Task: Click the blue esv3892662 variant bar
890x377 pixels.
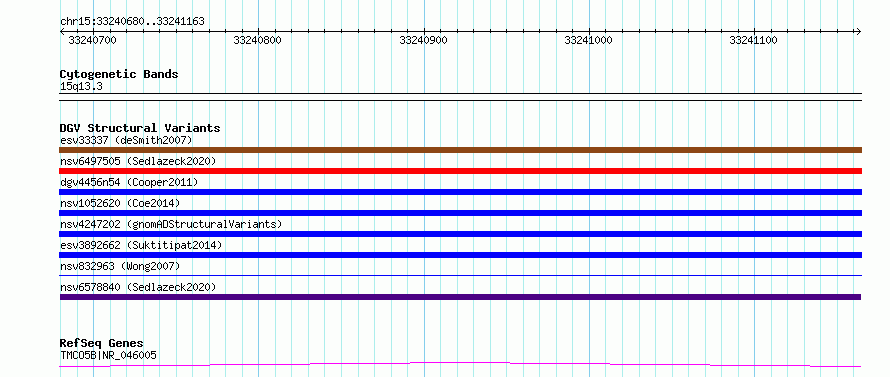Action: (x=460, y=255)
